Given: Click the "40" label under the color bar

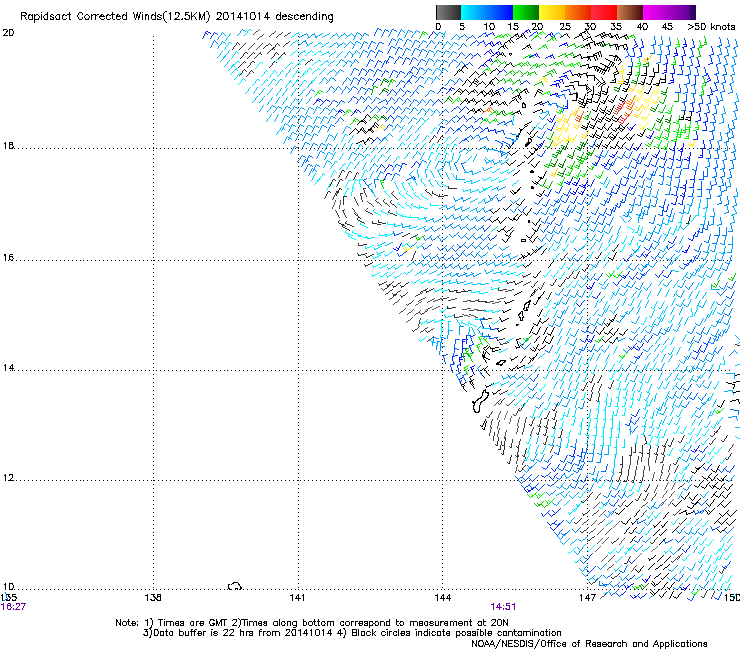Looking at the screenshot, I should [642, 26].
